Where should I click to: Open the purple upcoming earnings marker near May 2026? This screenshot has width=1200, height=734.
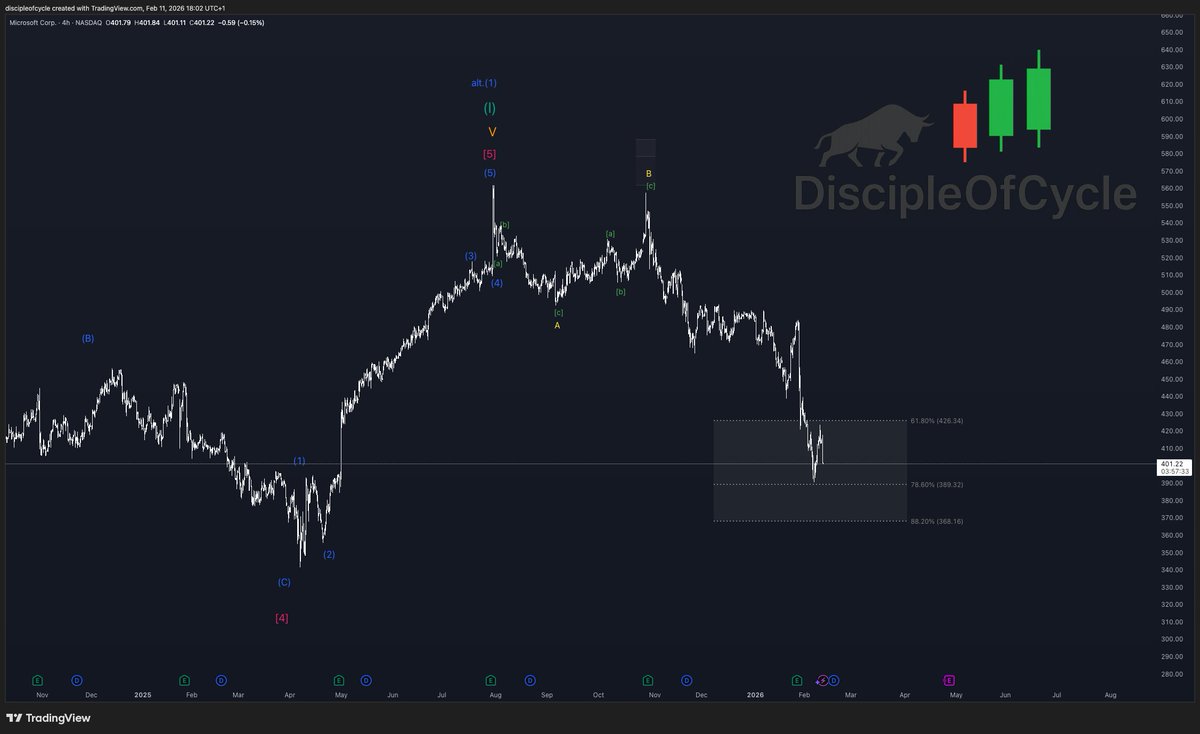948,680
